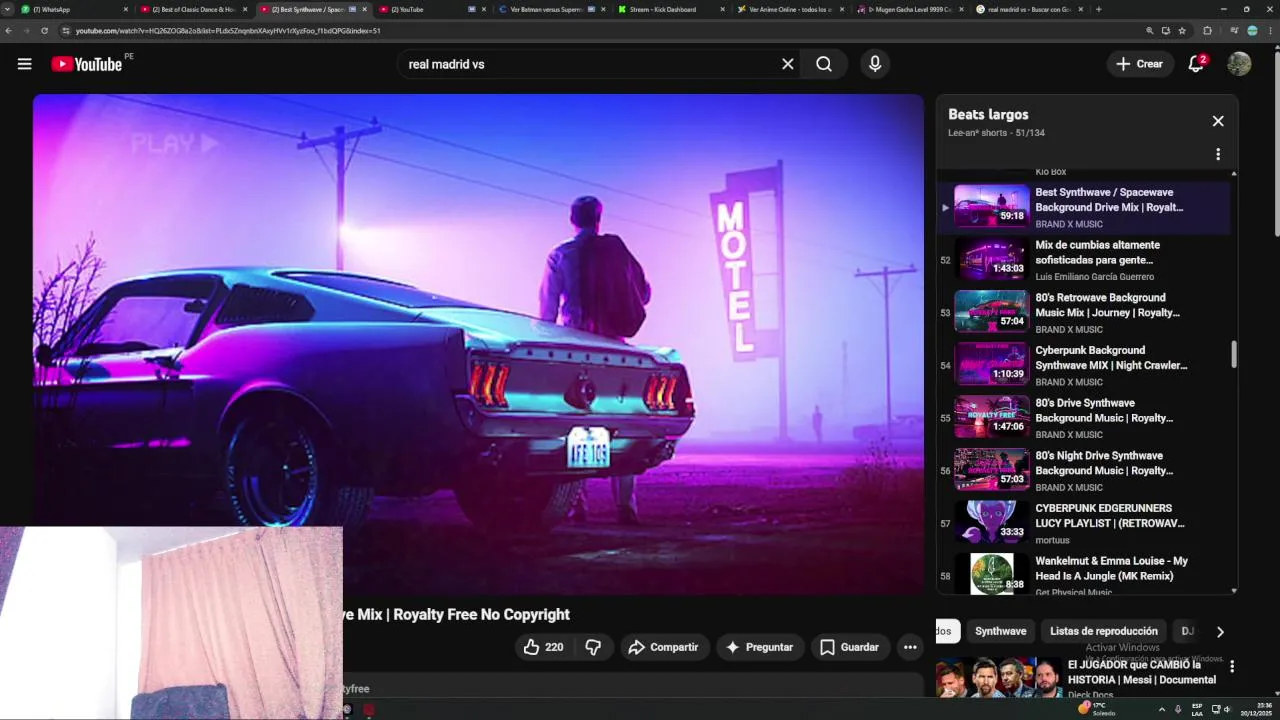Select the Synthwave filter chip
The height and width of the screenshot is (720, 1280).
pyautogui.click(x=1000, y=631)
